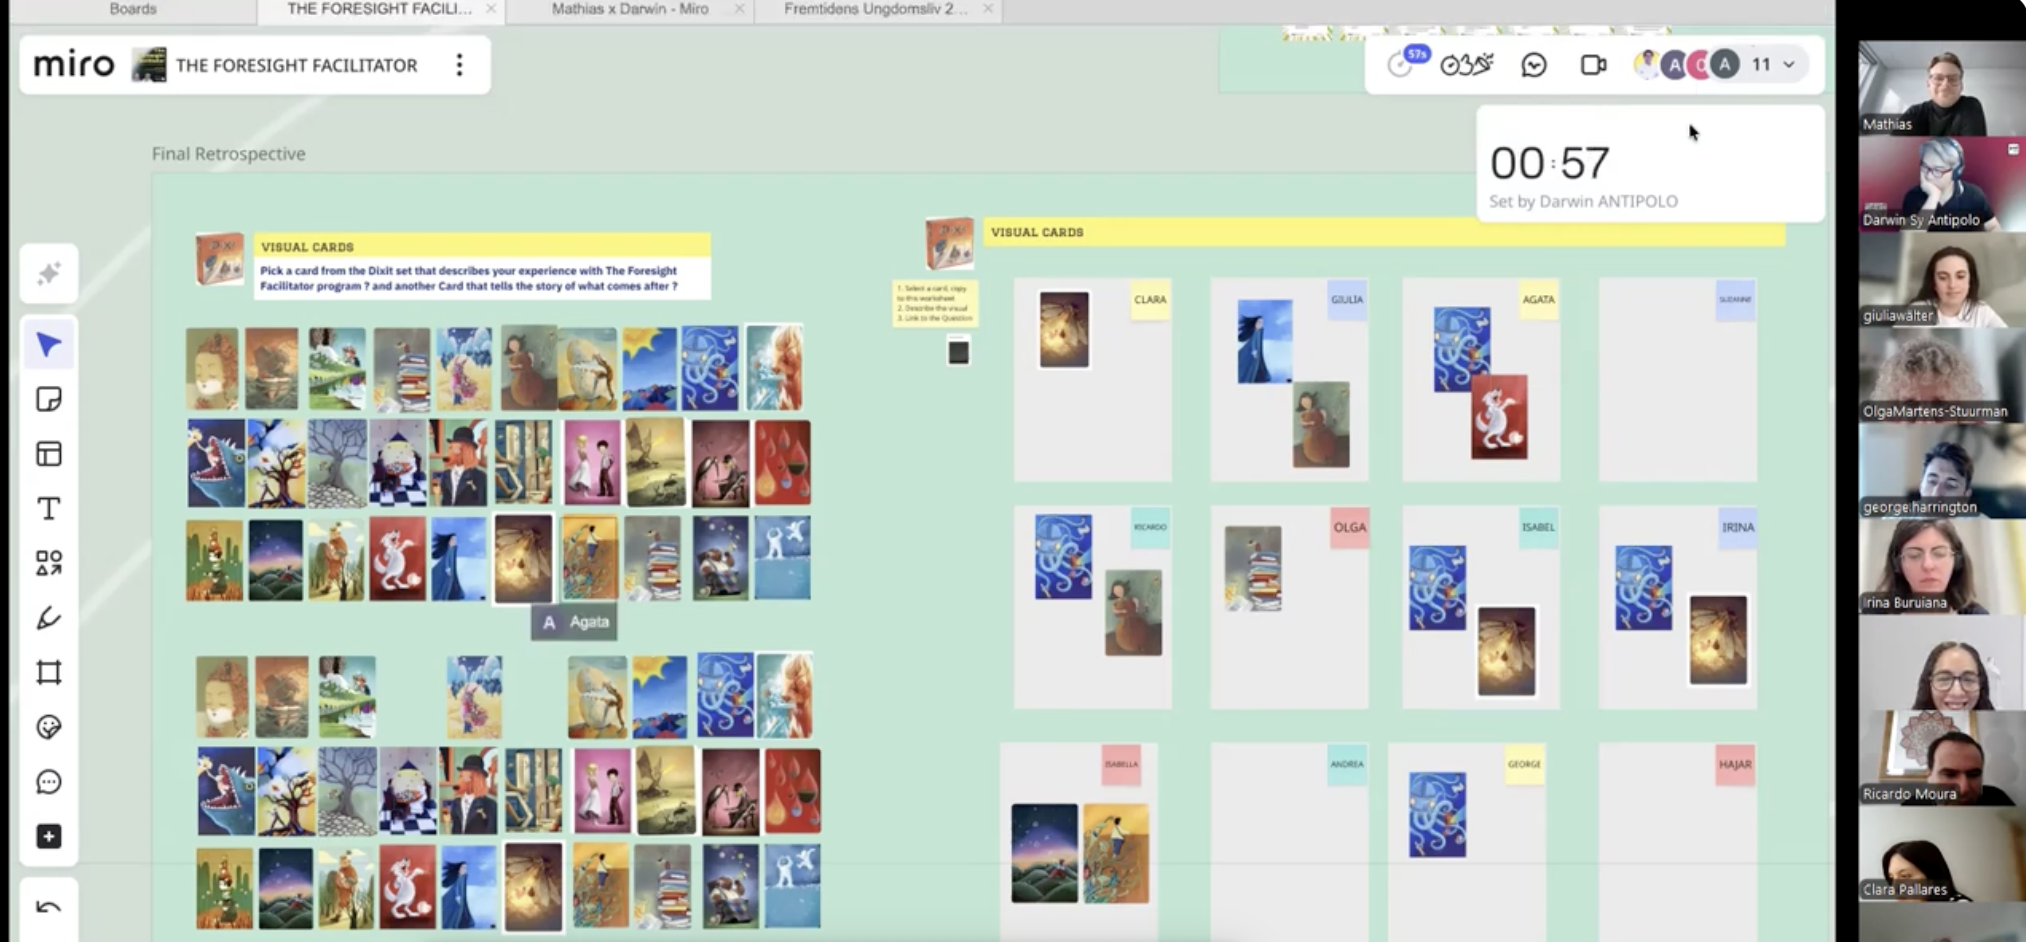Click the Final Retrospective frame title
Screen dimensions: 2026x942
229,154
